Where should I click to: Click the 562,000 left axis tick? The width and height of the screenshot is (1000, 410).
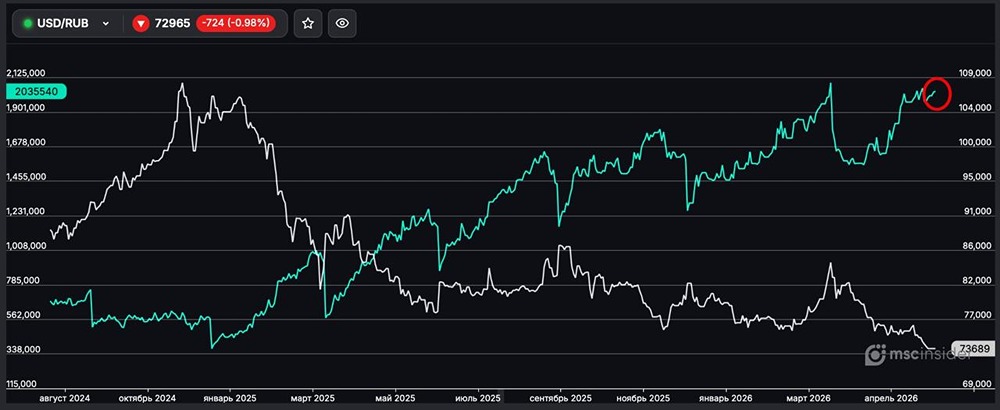[26, 315]
